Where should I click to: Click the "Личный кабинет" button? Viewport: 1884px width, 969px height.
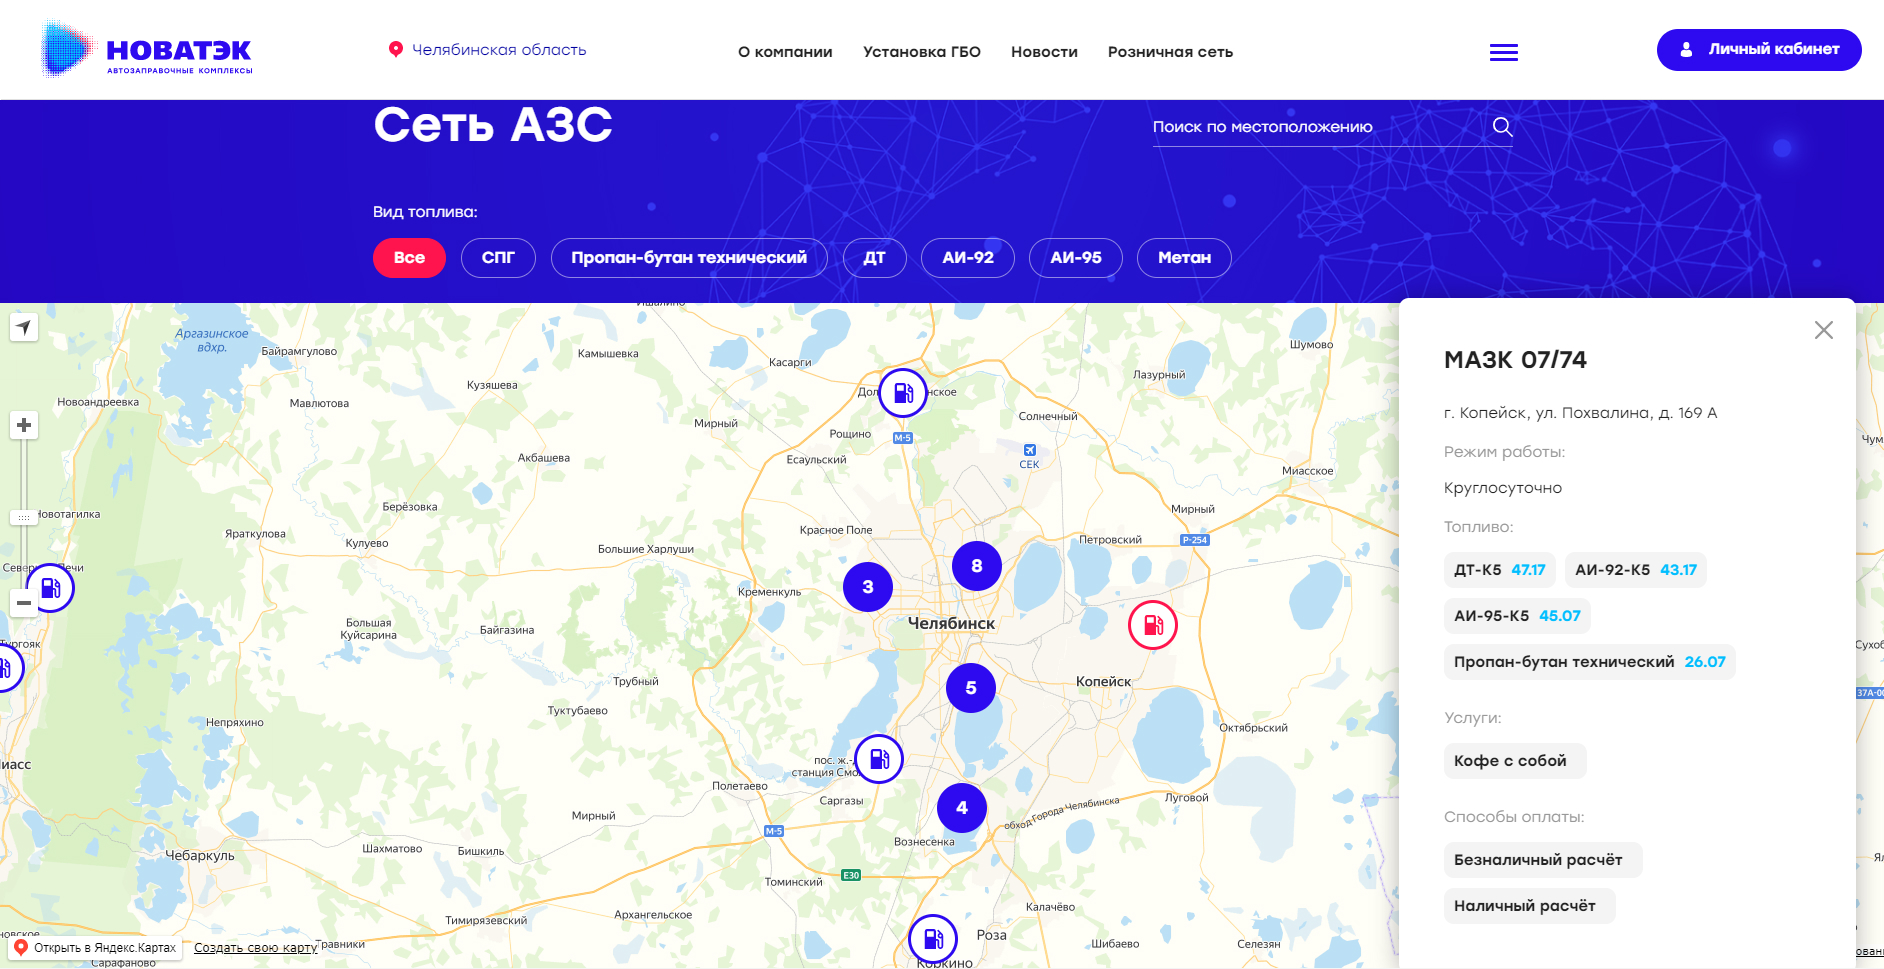tap(1758, 50)
